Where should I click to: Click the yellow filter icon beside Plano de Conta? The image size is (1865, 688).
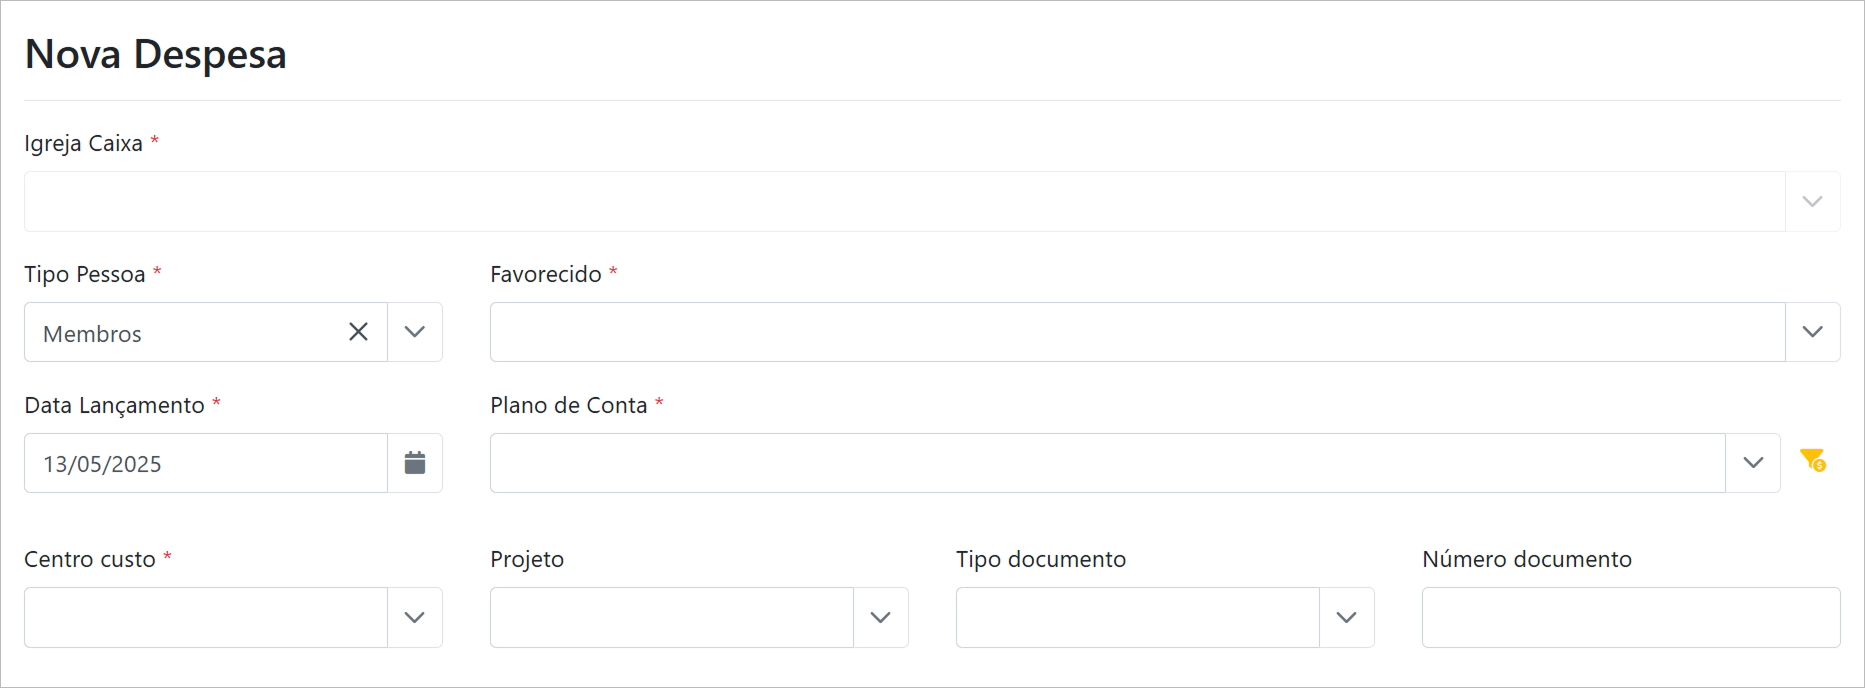coord(1812,460)
